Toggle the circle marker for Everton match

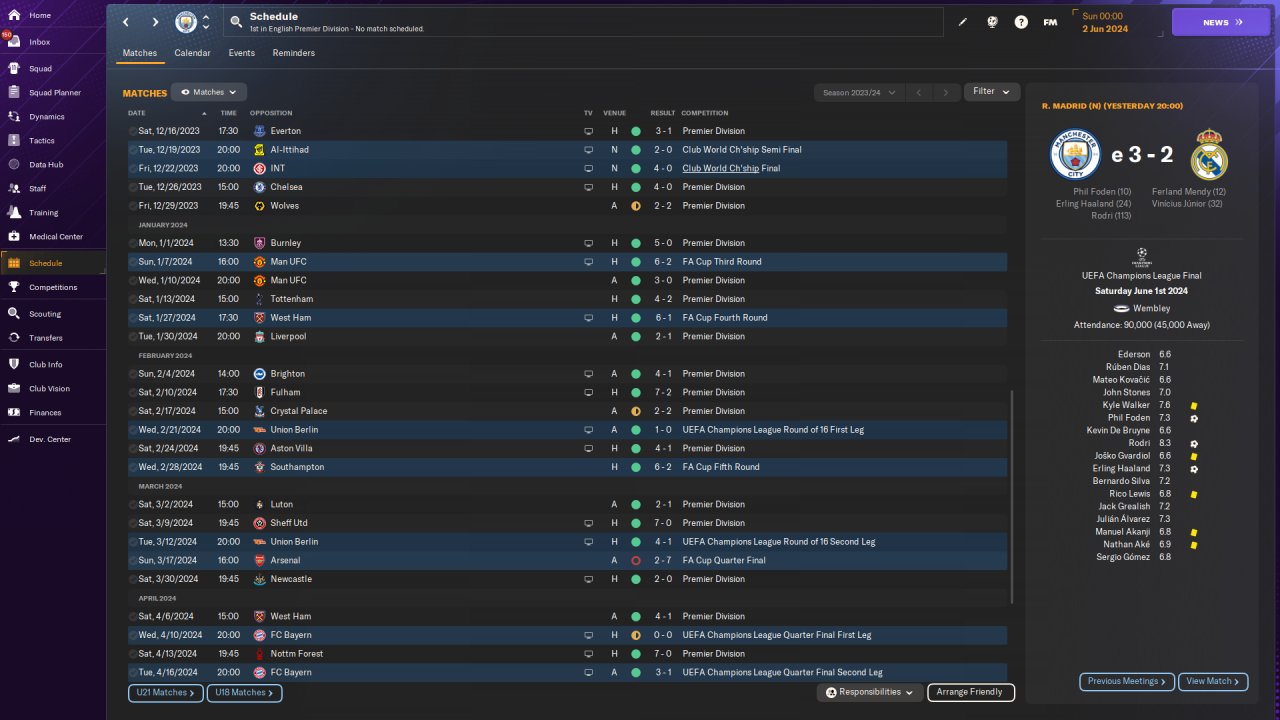point(133,131)
